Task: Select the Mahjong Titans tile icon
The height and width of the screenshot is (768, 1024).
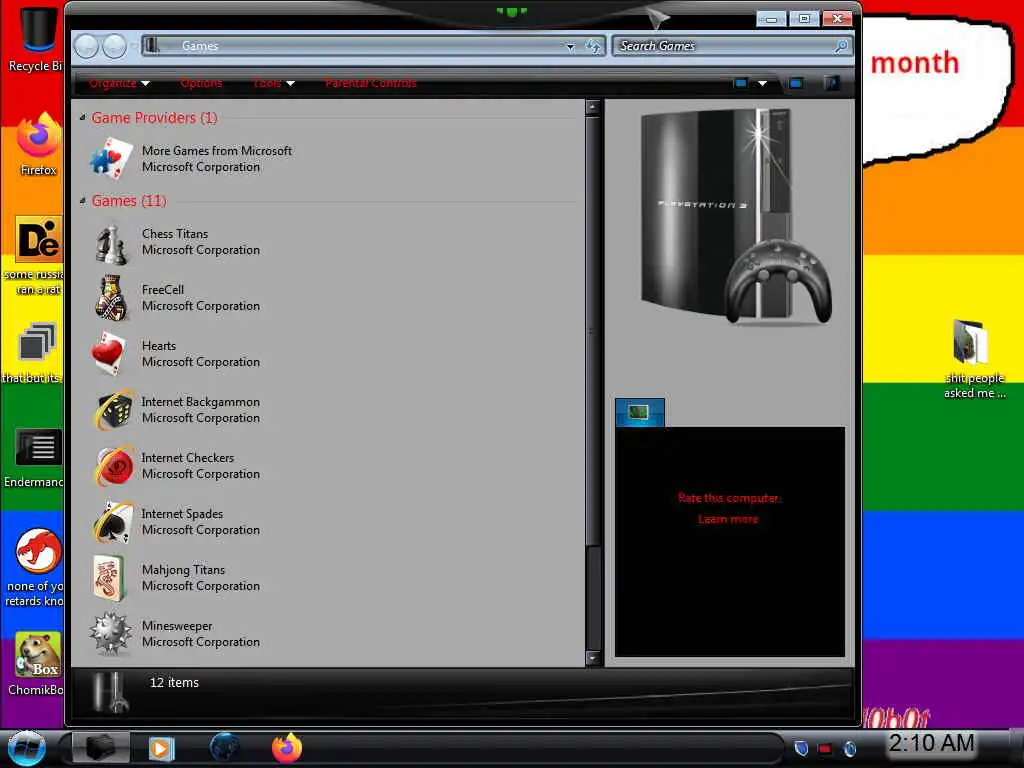Action: click(109, 579)
